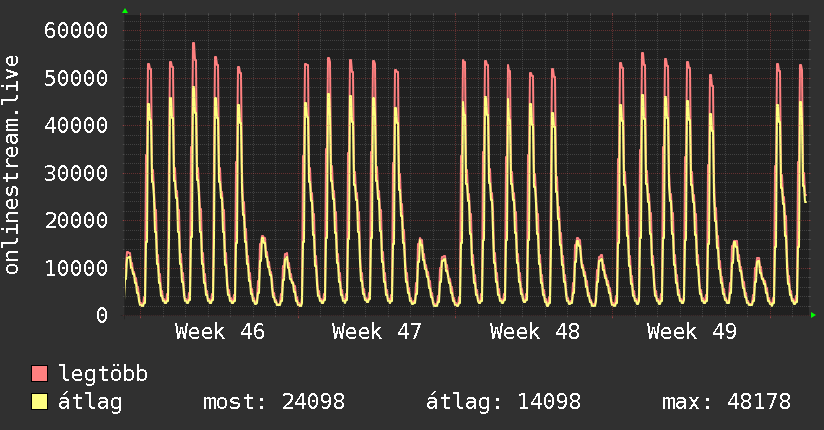Click the Week 48 axis label
This screenshot has width=824, height=430.
534,332
